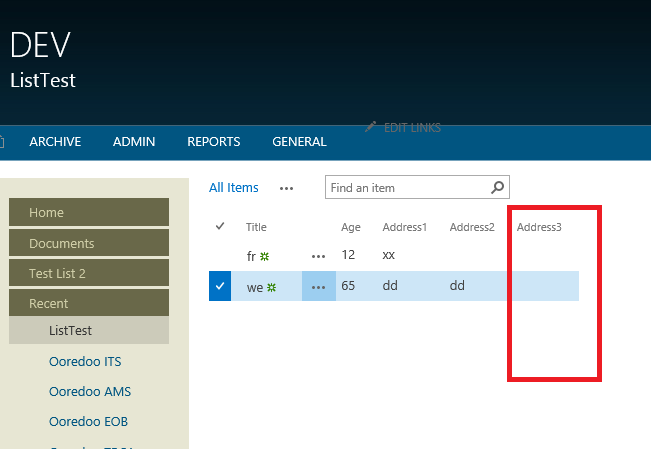
Task: Click the ListTest page heading
Action: 43,80
